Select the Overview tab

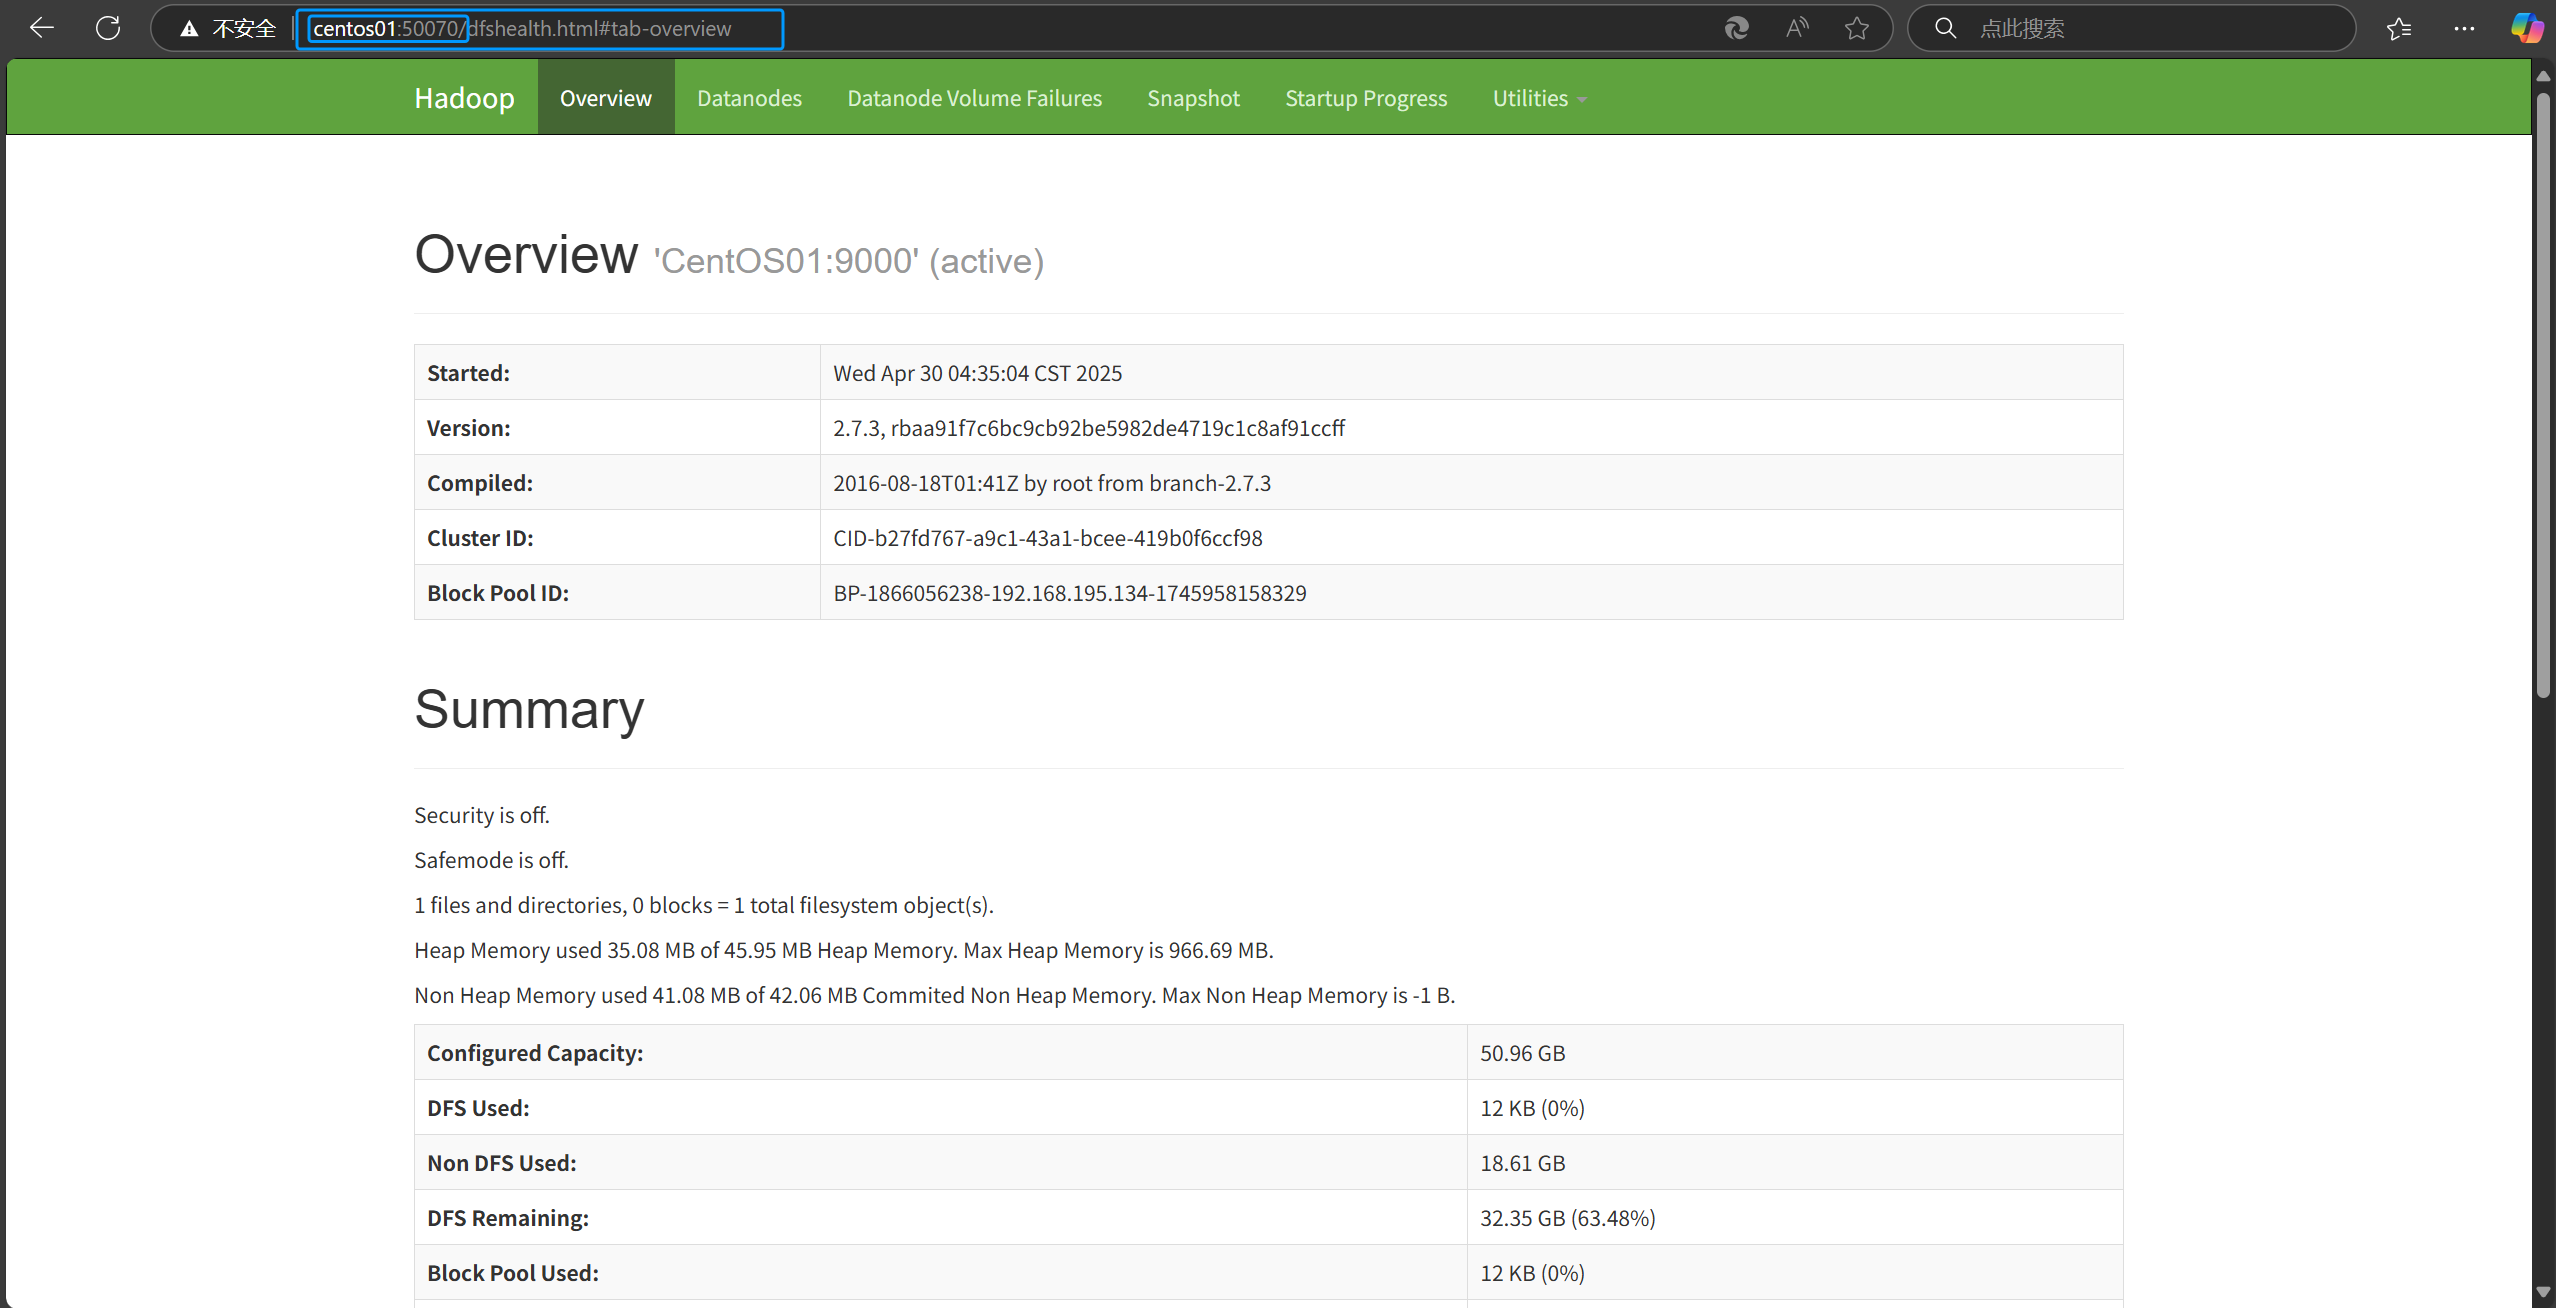pos(605,98)
